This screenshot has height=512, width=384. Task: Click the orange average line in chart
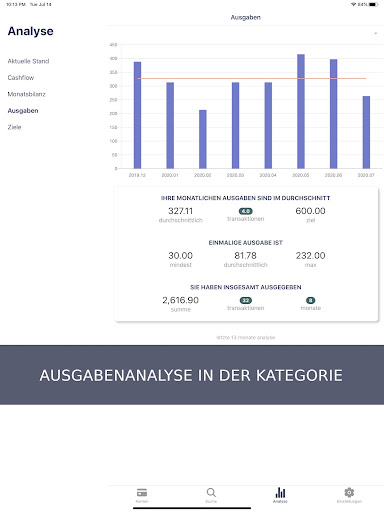point(252,79)
